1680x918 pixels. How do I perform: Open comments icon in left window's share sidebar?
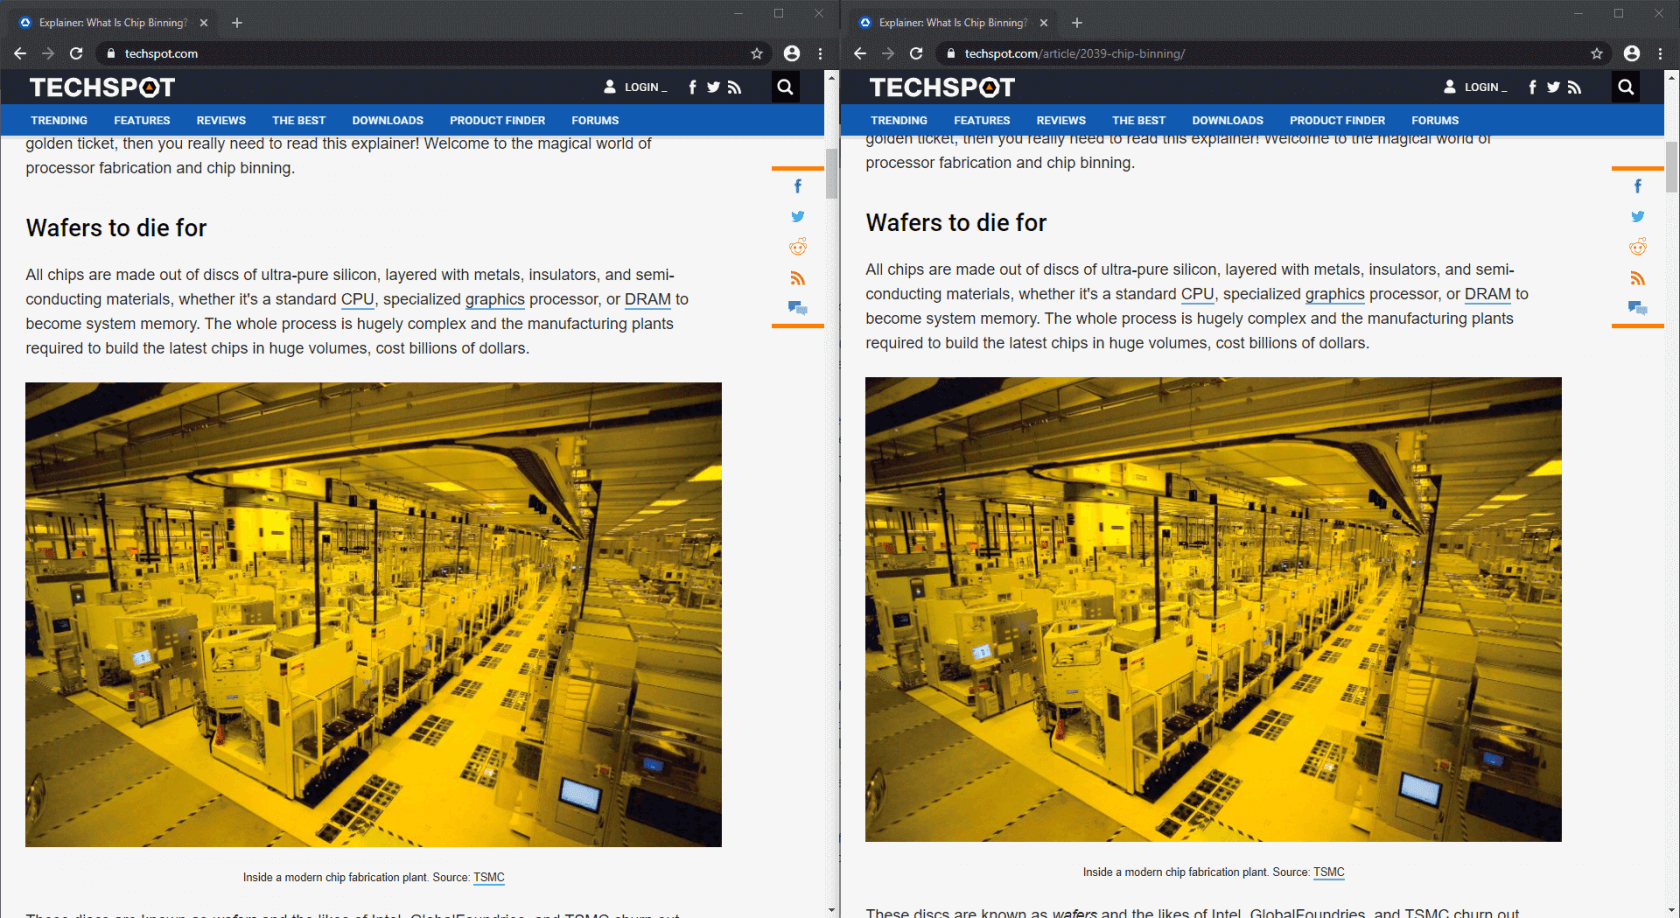[x=798, y=308]
